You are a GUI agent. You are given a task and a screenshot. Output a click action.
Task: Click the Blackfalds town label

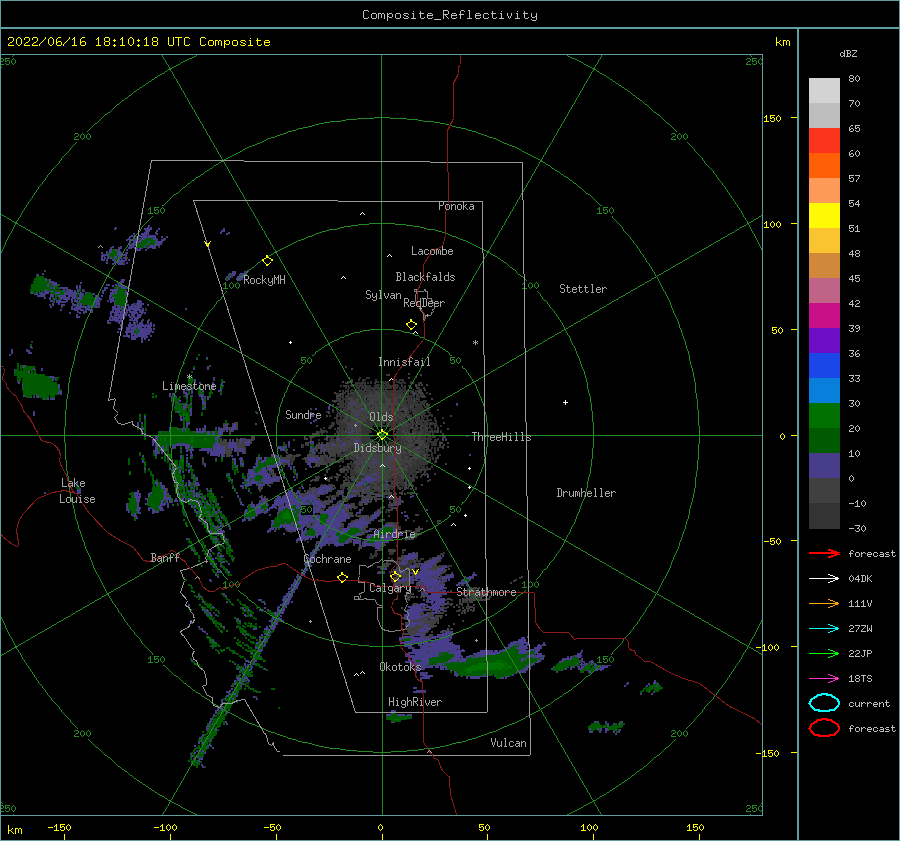425,277
